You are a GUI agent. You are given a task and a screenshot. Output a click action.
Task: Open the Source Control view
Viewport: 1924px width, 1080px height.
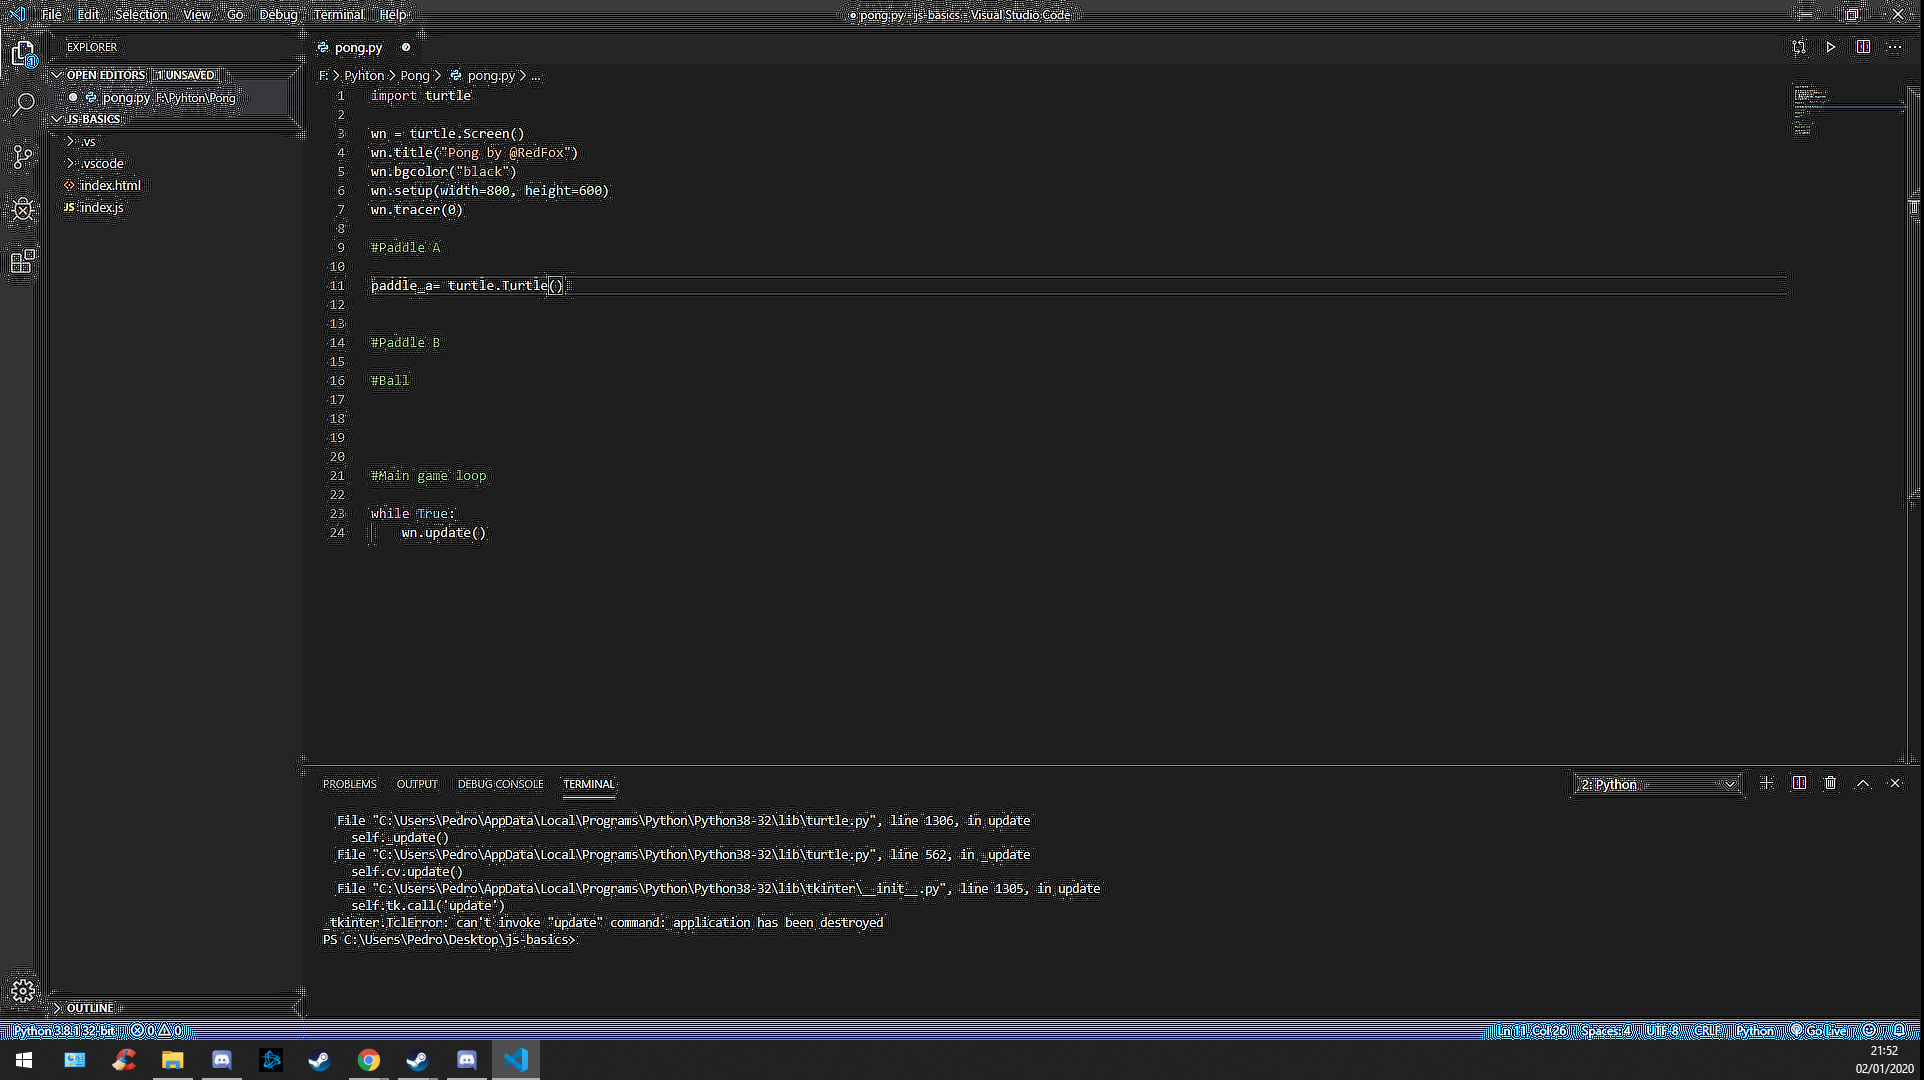click(23, 157)
